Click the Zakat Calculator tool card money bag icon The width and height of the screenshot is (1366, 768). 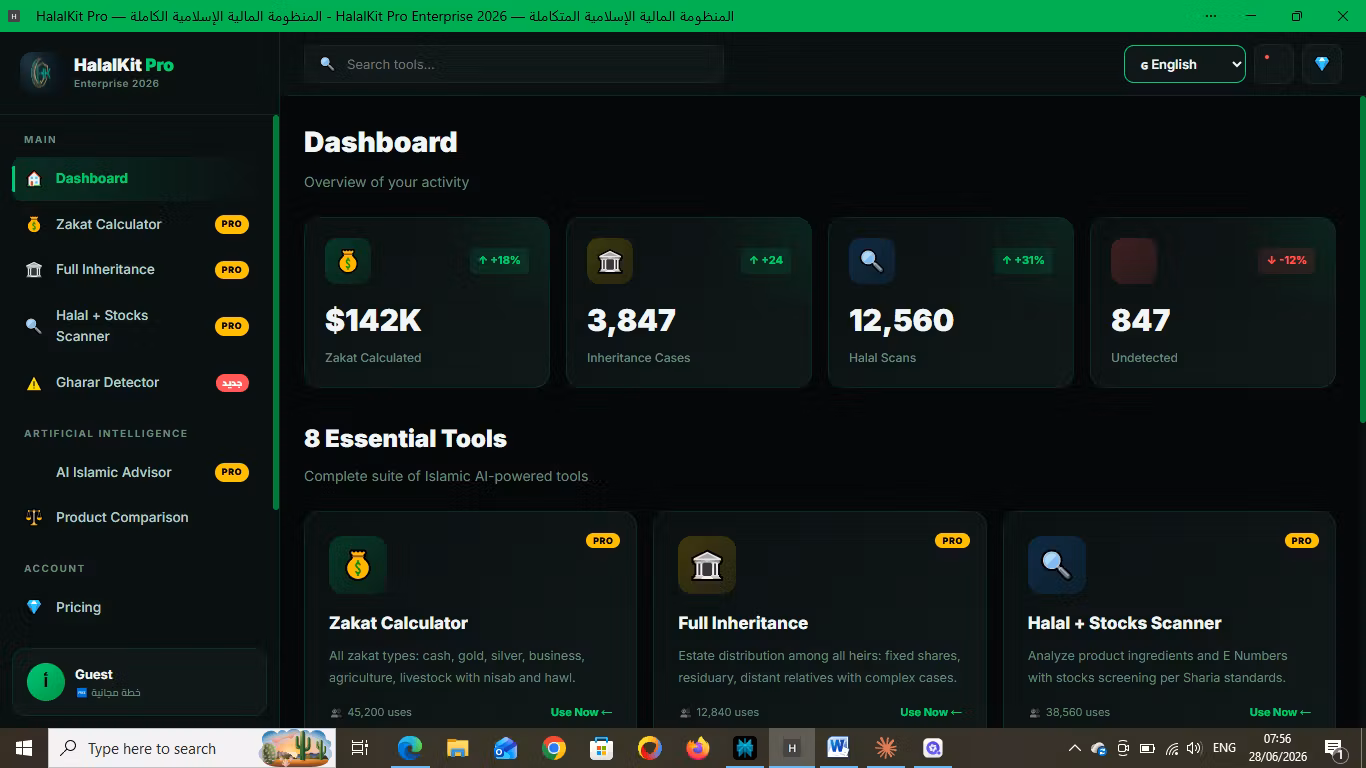tap(358, 565)
